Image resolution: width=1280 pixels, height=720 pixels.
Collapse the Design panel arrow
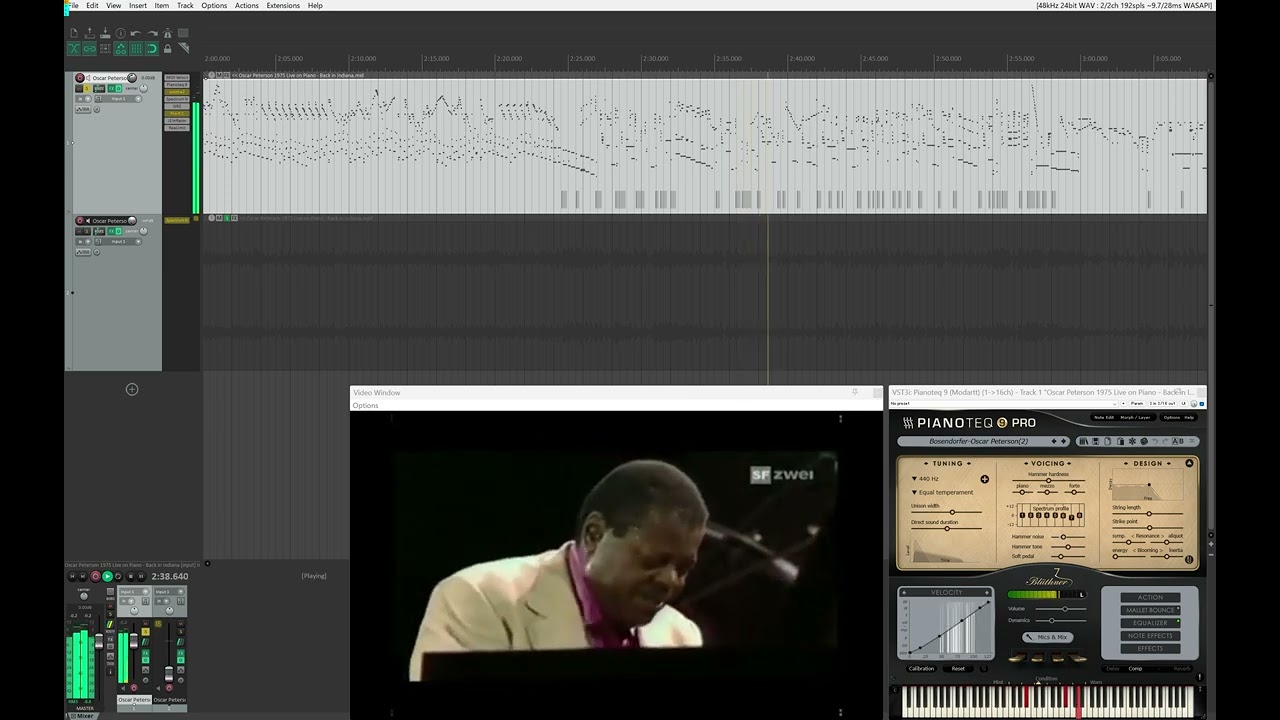click(1189, 463)
